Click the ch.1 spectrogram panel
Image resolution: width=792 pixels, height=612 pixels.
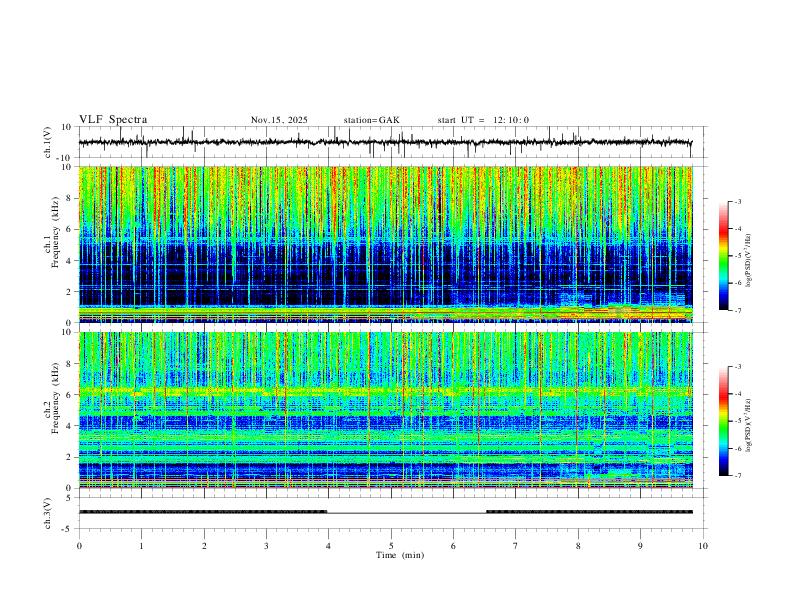pyautogui.click(x=385, y=244)
